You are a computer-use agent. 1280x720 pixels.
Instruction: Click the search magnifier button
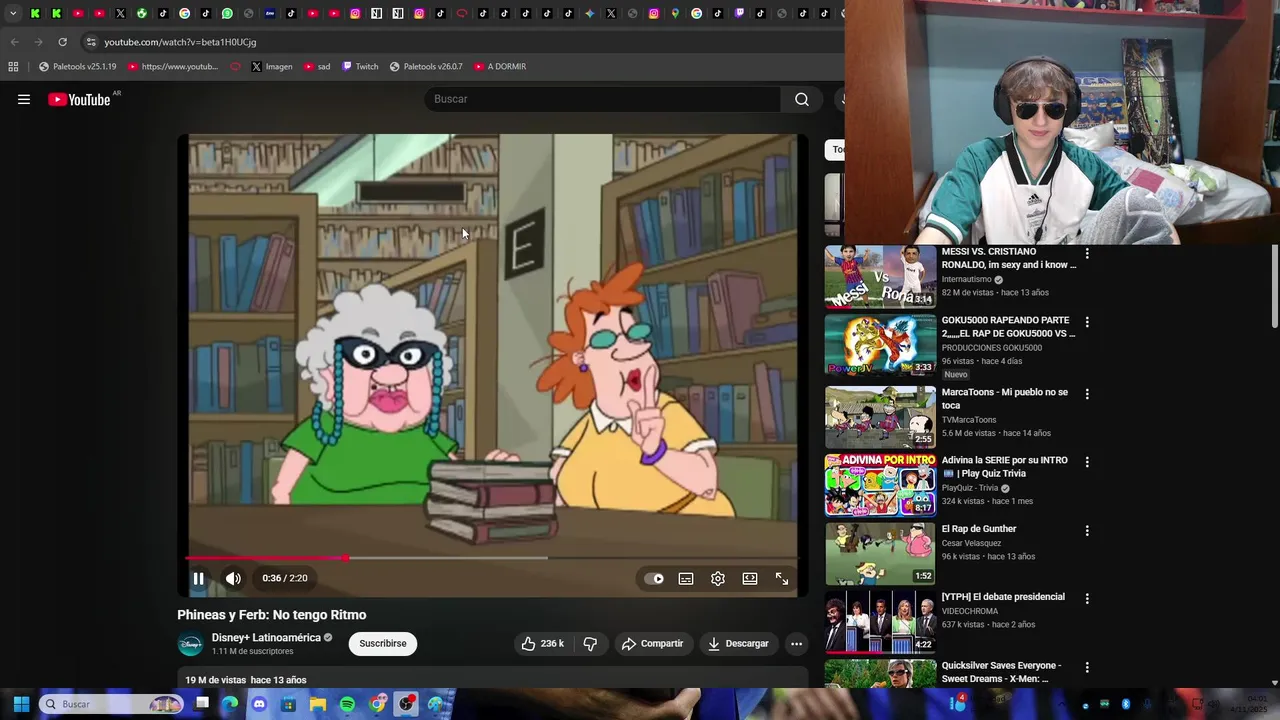click(x=802, y=99)
